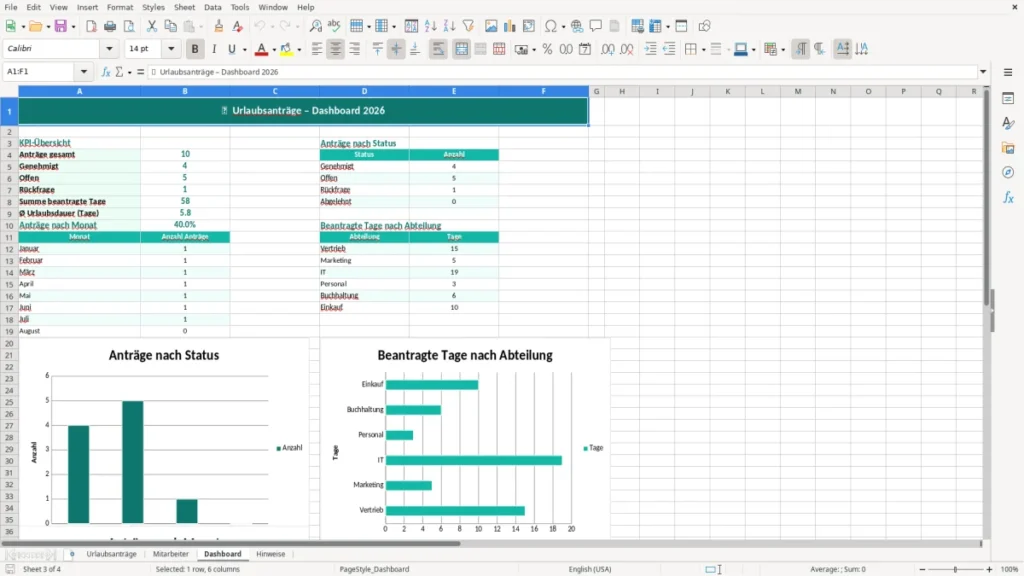The width and height of the screenshot is (1024, 576).
Task: Open the font size dropdown
Action: (171, 49)
